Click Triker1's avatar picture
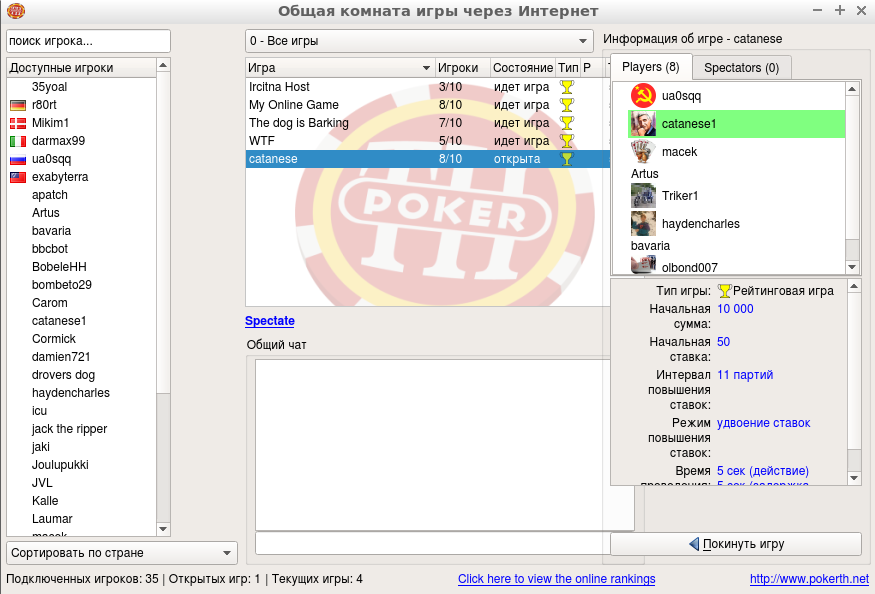875x594 pixels. [643, 195]
